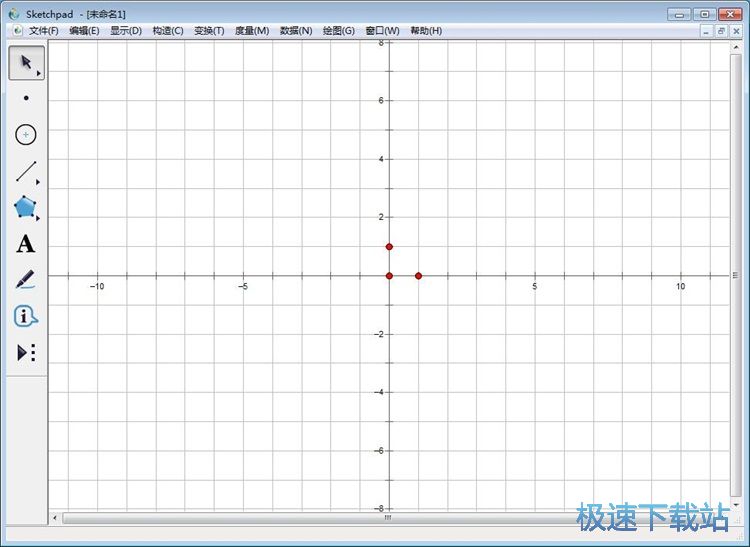Screen dimensions: 750x547
Task: Open the 文件(F) menu
Action: pyautogui.click(x=44, y=31)
